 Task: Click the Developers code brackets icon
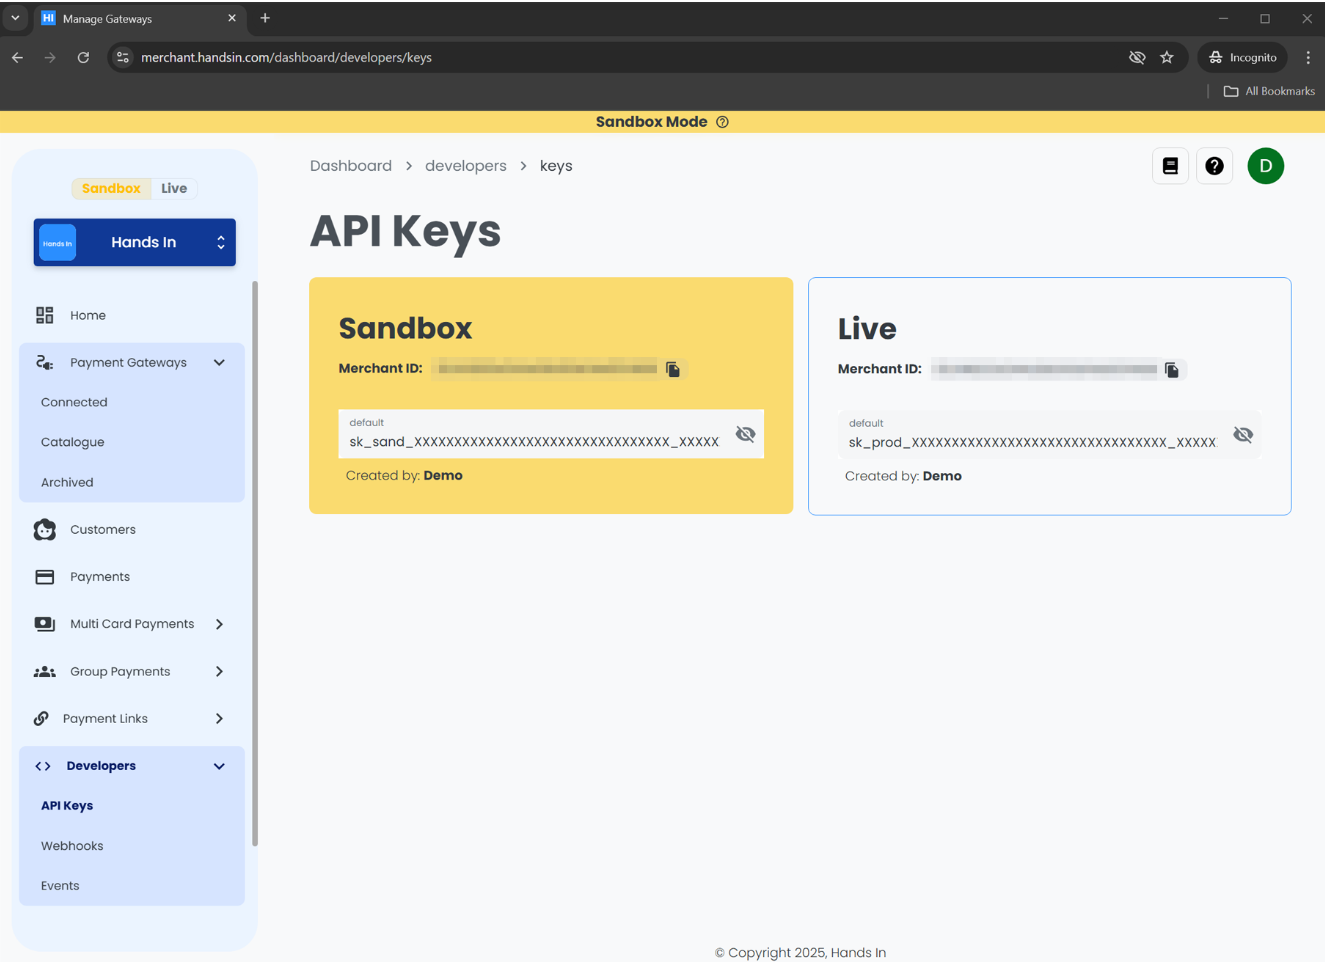(43, 766)
